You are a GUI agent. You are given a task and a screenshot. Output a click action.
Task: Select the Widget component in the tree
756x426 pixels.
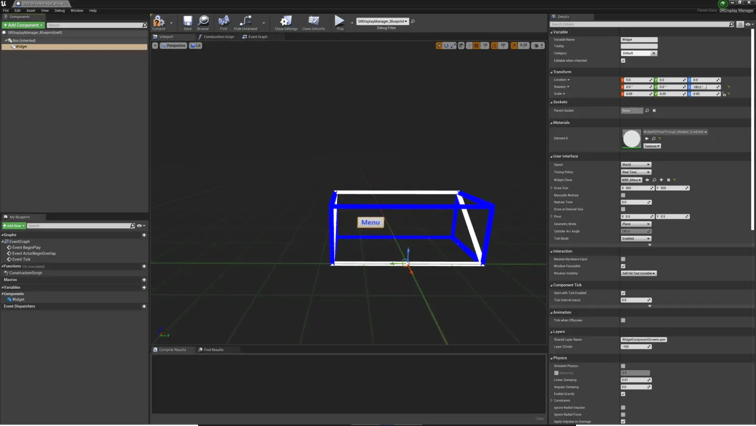coord(21,46)
